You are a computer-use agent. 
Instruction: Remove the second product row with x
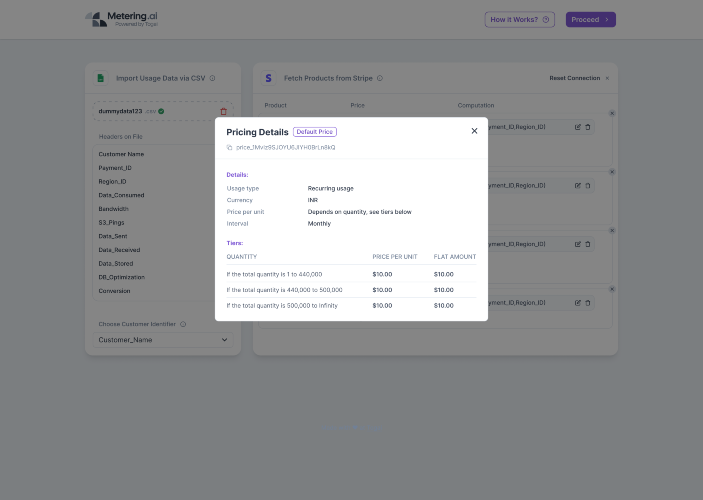(612, 172)
